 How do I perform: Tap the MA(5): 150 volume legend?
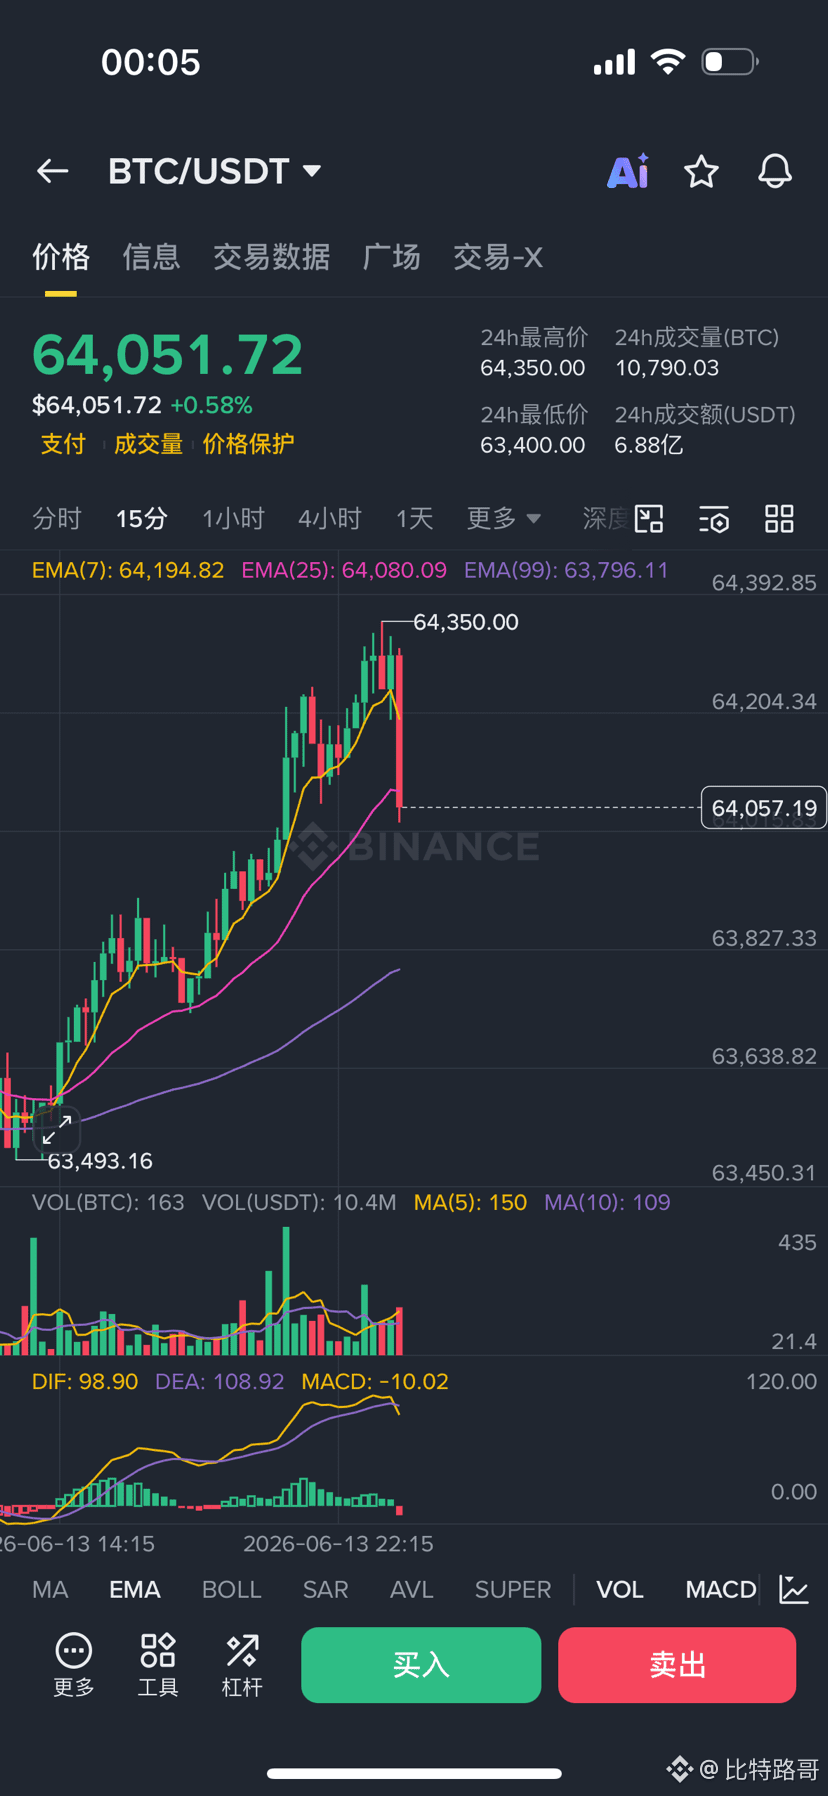click(470, 1202)
